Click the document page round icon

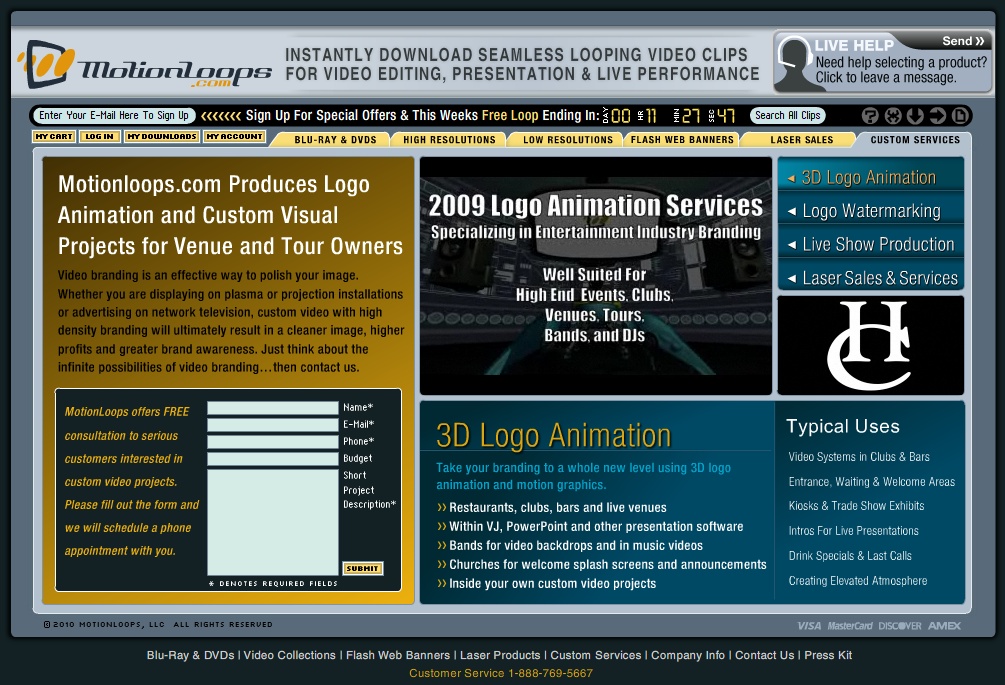tap(960, 115)
